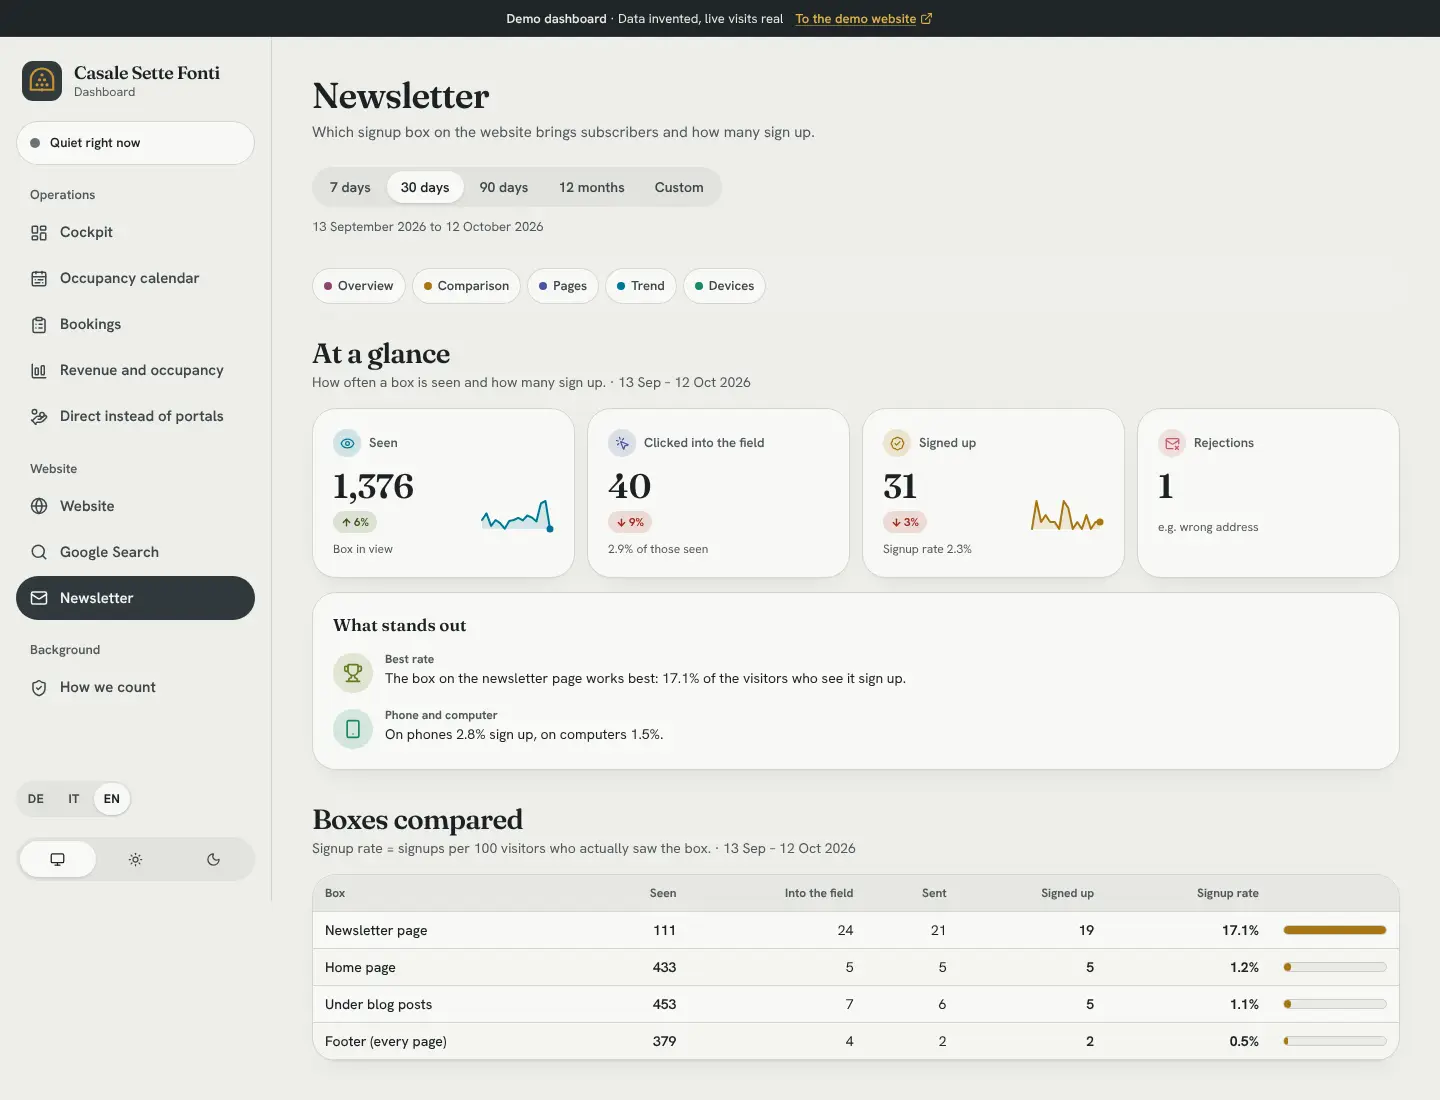Click the Seen column header in the table
This screenshot has width=1440, height=1100.
pyautogui.click(x=663, y=893)
